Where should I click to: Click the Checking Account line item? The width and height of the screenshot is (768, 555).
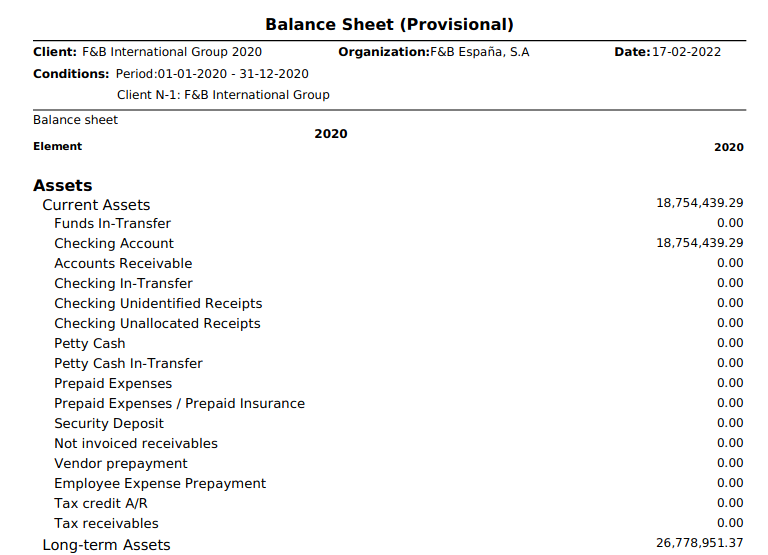pos(114,244)
